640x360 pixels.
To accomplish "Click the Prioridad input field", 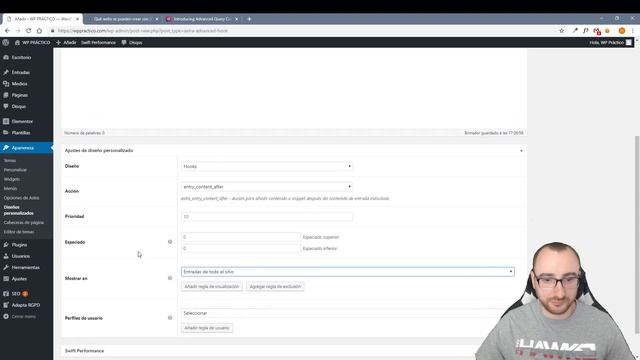I will [267, 217].
